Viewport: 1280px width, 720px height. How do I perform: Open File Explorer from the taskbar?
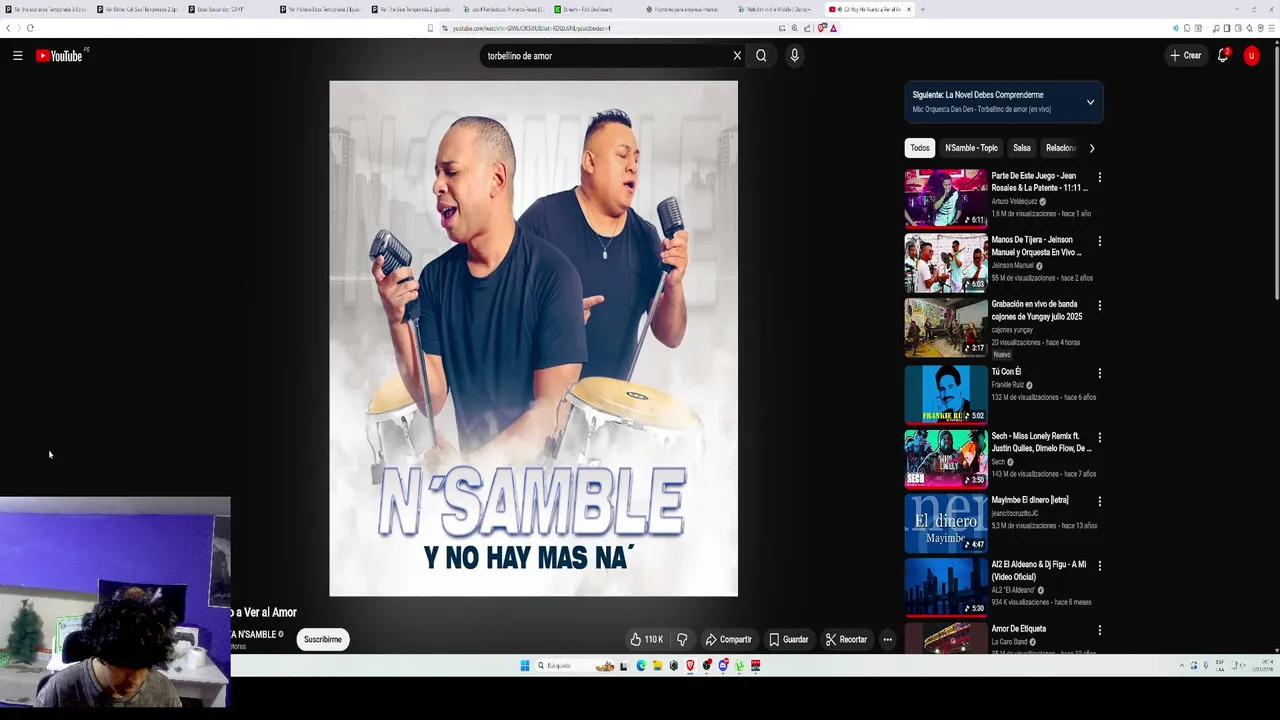657,666
